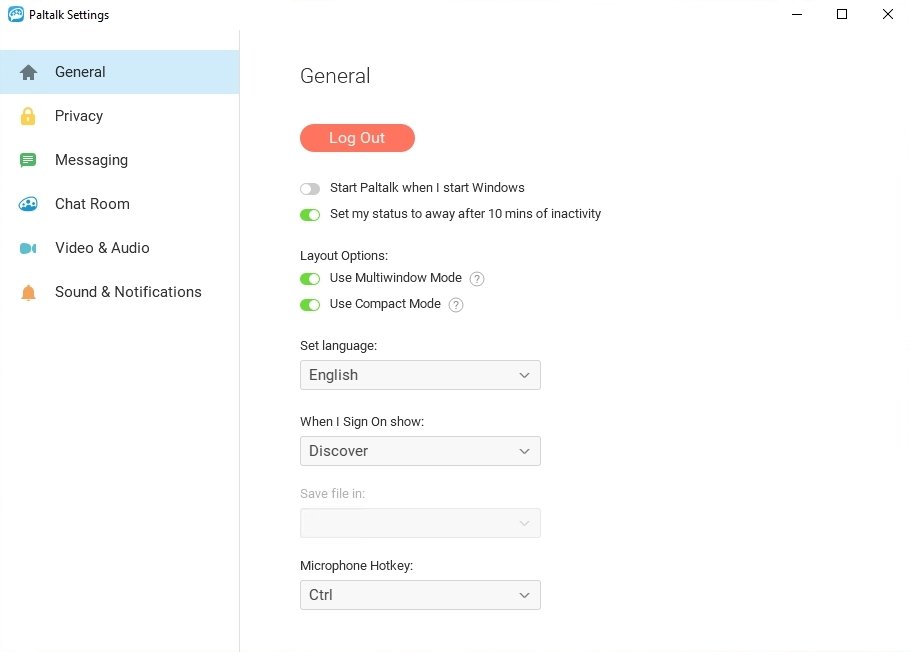The height and width of the screenshot is (652, 910).
Task: Turn off Use Multiwindow Mode
Action: click(310, 279)
